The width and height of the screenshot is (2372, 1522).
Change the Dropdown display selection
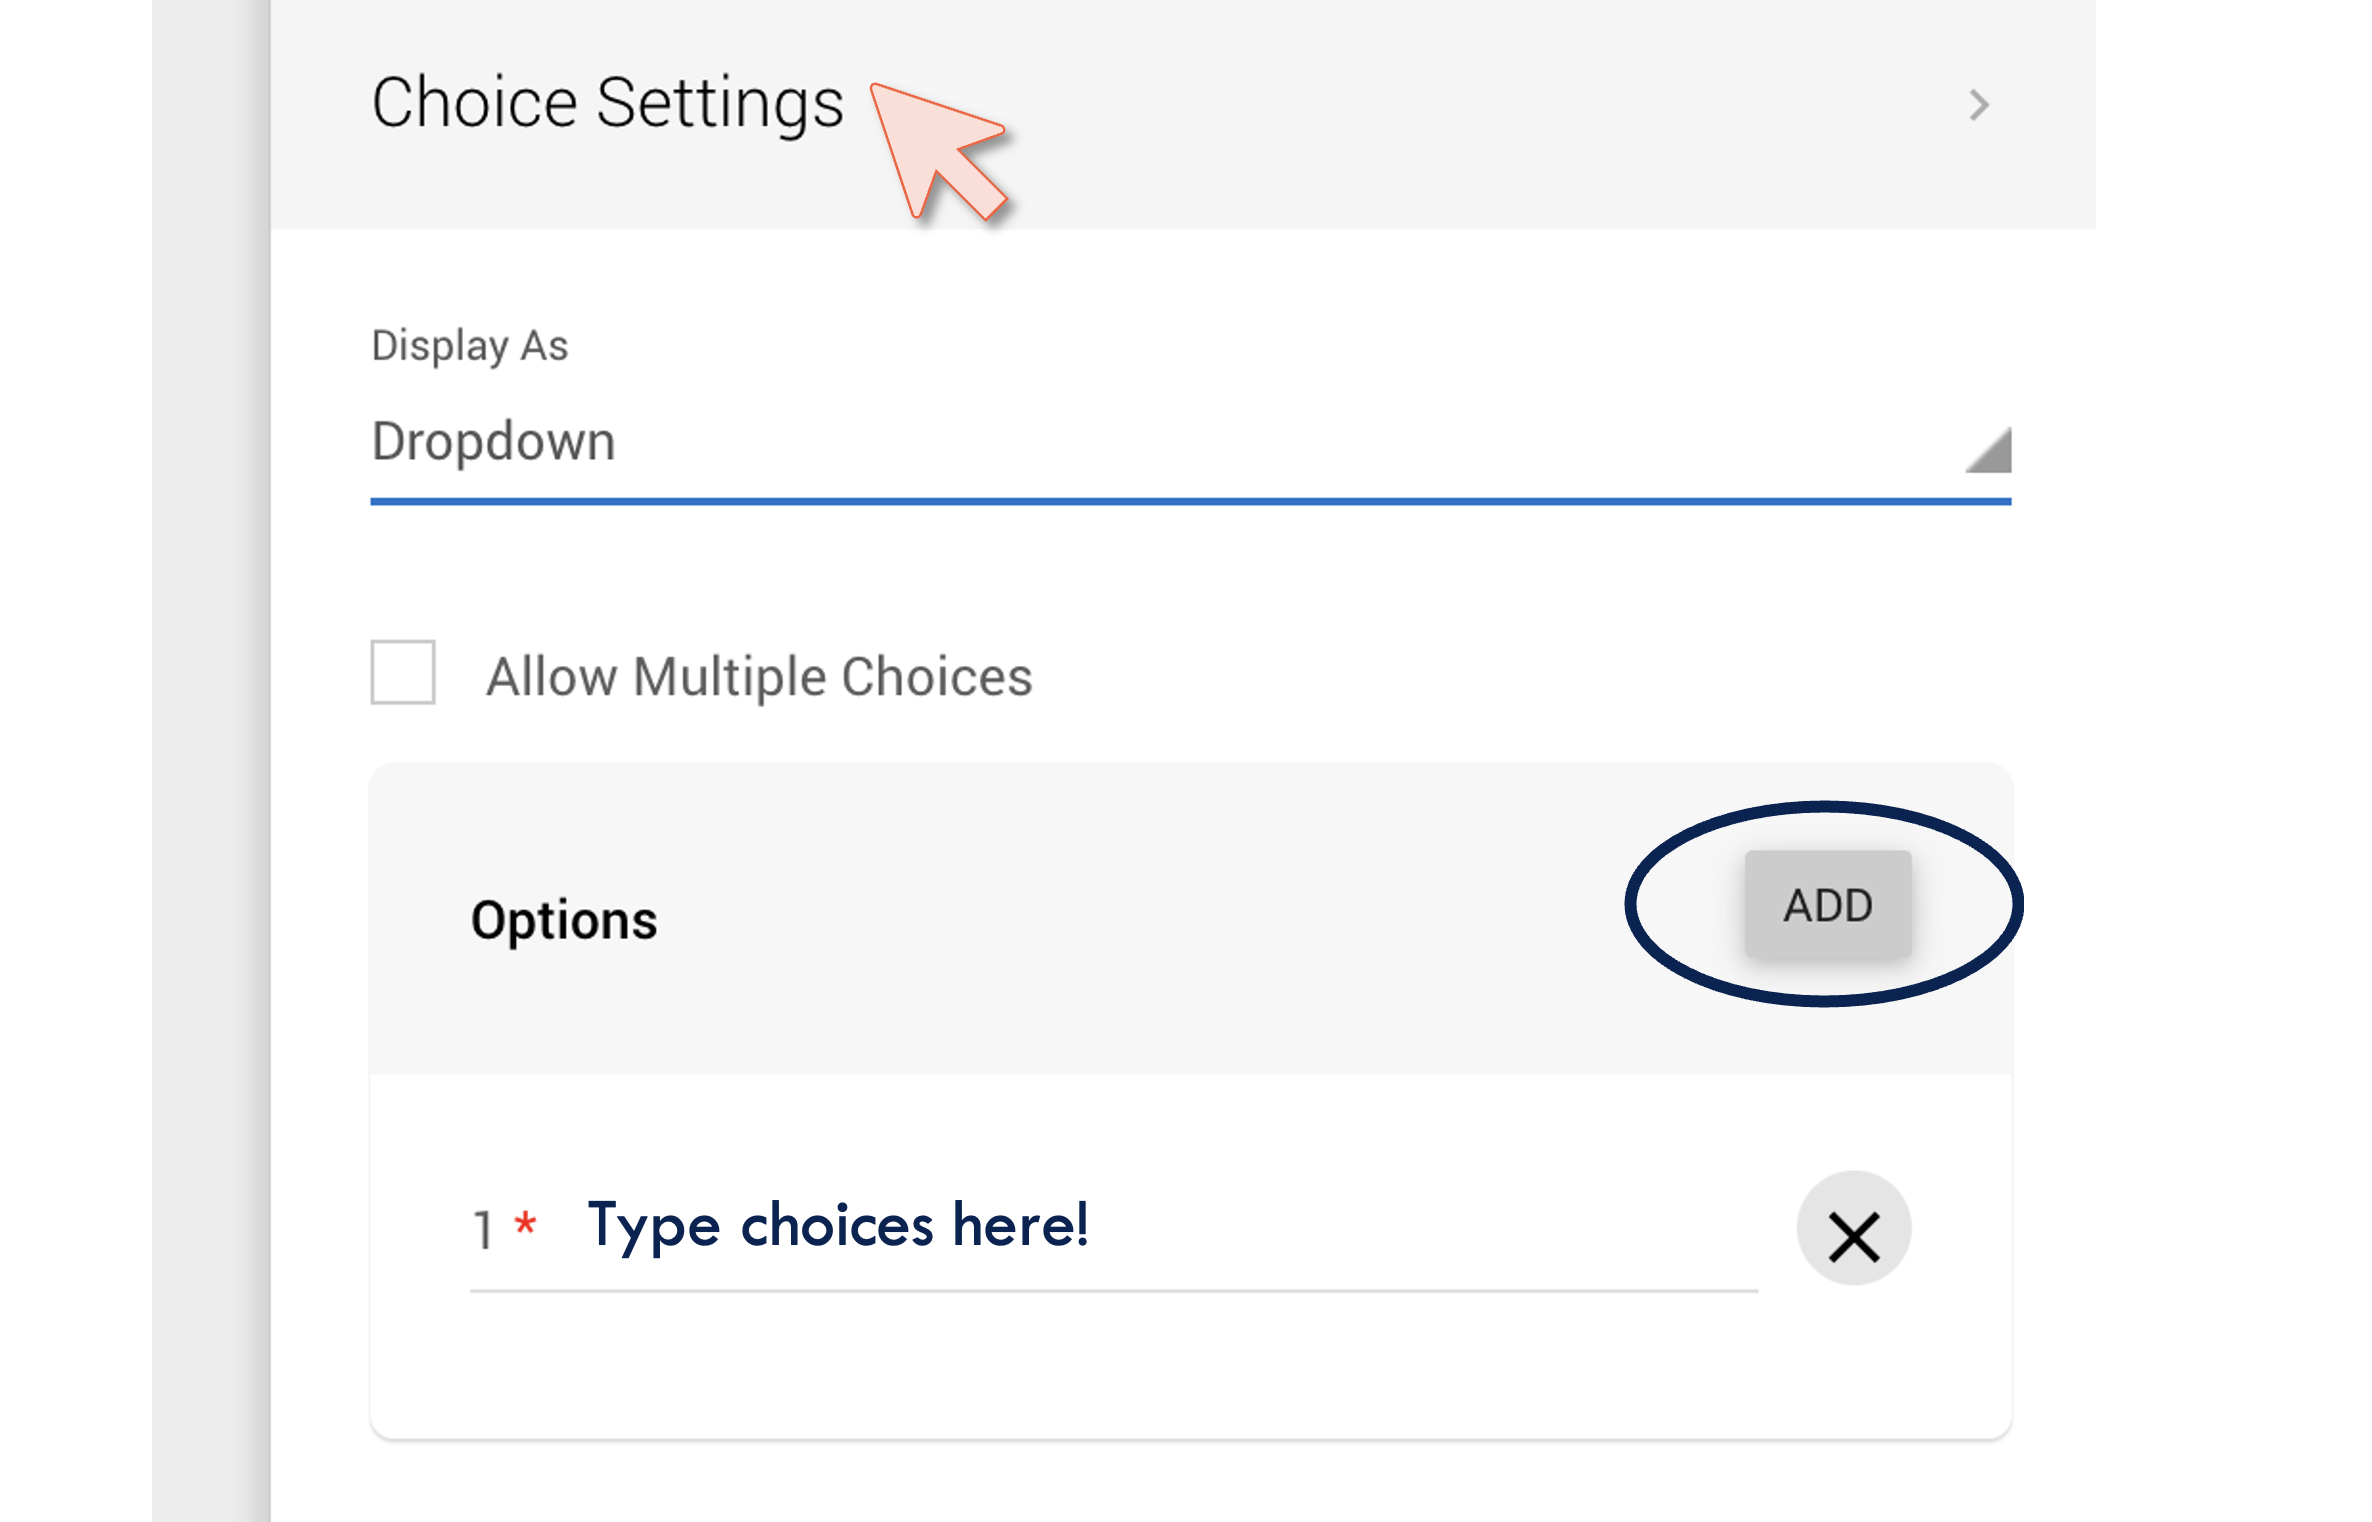(1100, 443)
